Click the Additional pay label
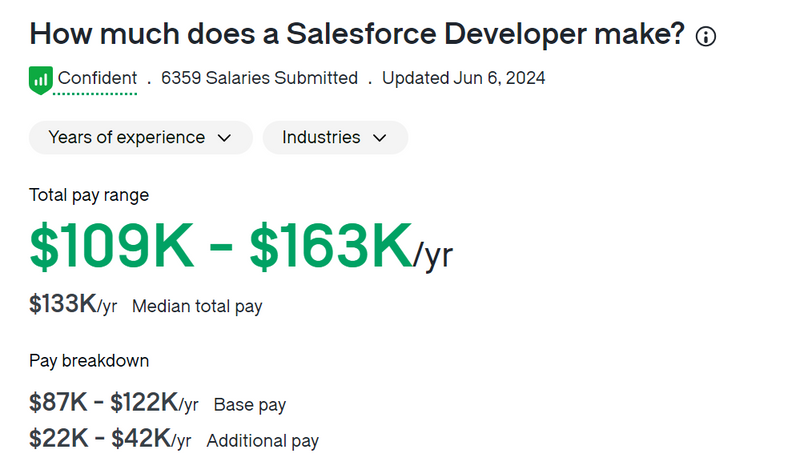The image size is (800, 469). pyautogui.click(x=262, y=441)
